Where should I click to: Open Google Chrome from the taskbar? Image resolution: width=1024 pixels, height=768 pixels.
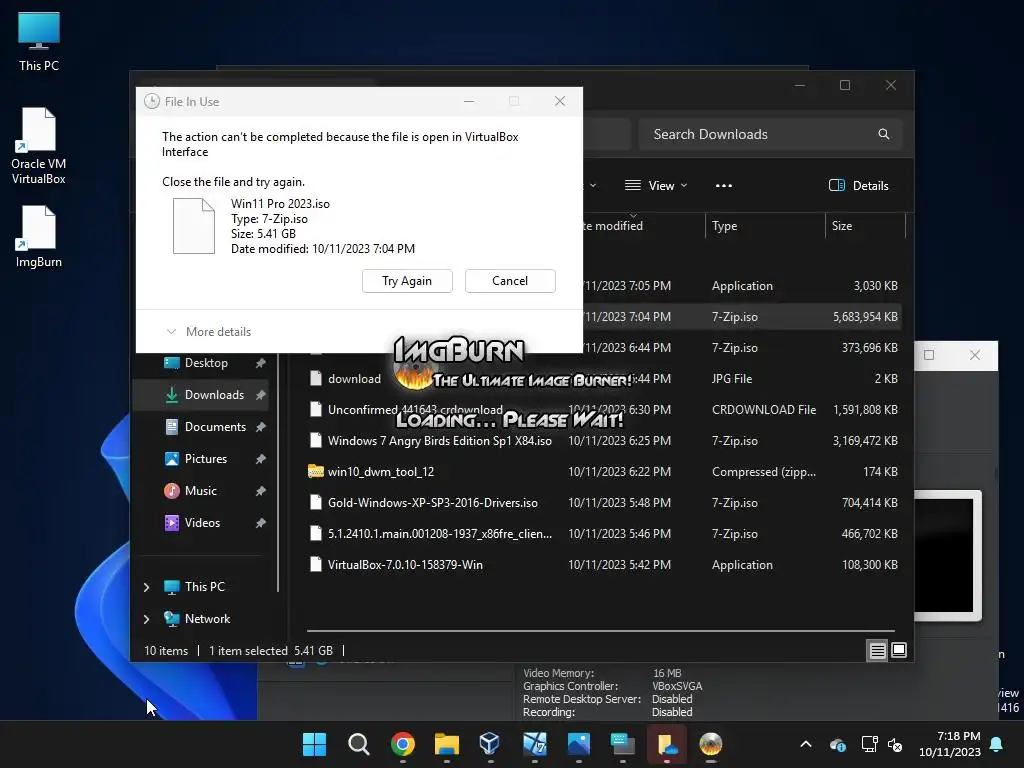coord(403,744)
